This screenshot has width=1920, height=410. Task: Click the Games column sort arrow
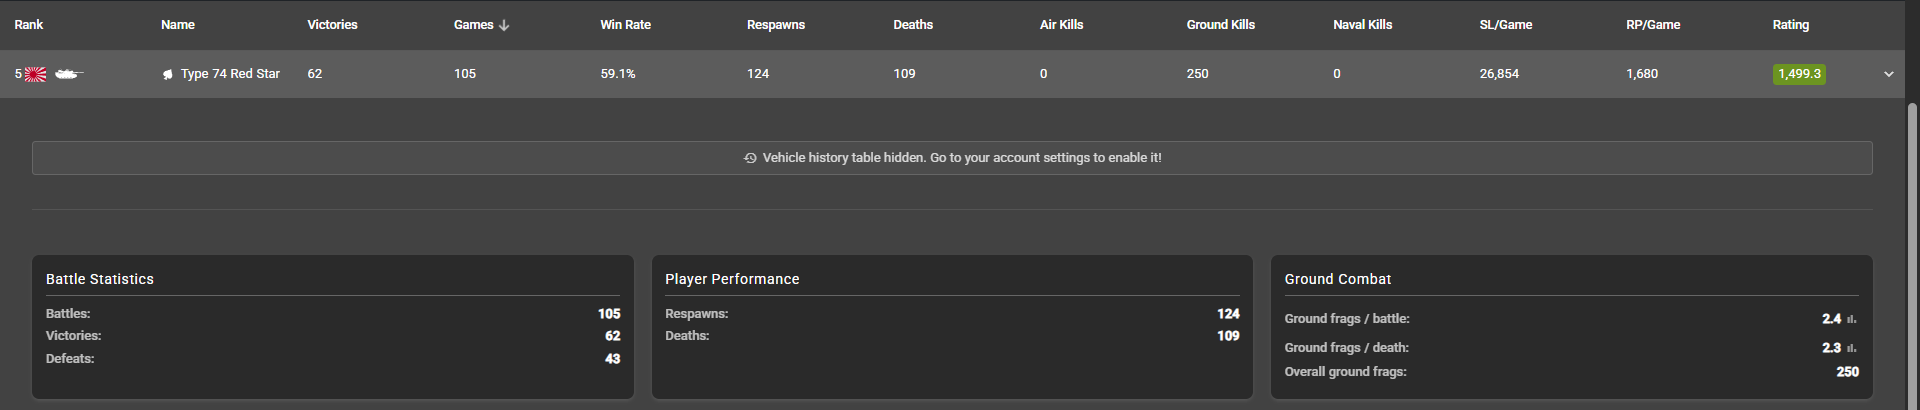(x=504, y=25)
